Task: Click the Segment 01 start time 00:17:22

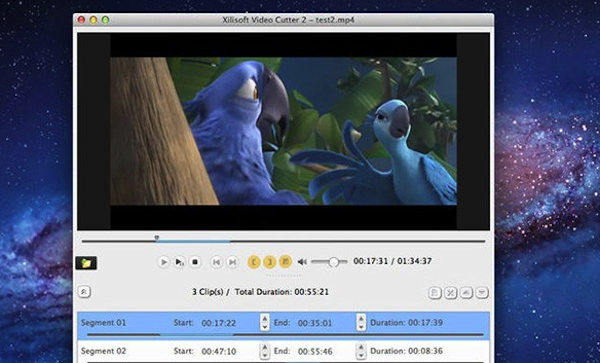Action: (218, 323)
